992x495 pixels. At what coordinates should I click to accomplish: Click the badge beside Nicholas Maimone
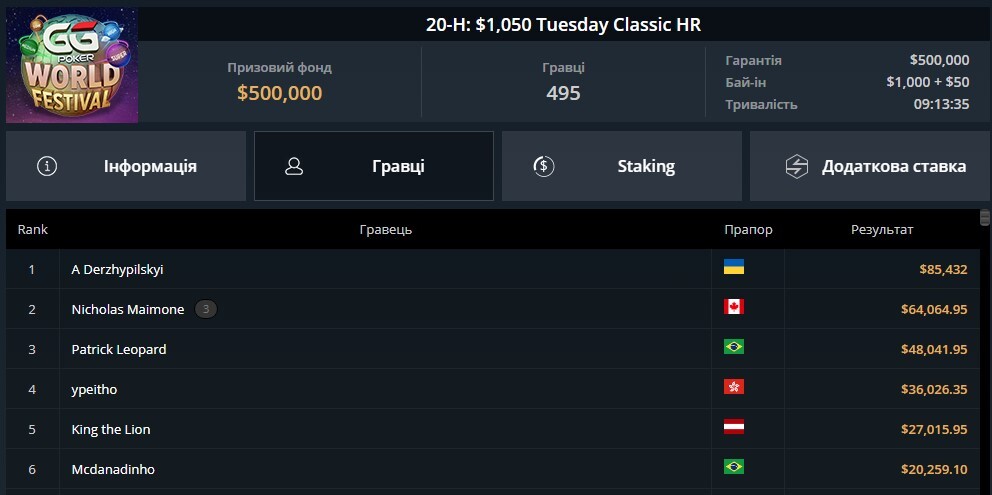[205, 309]
